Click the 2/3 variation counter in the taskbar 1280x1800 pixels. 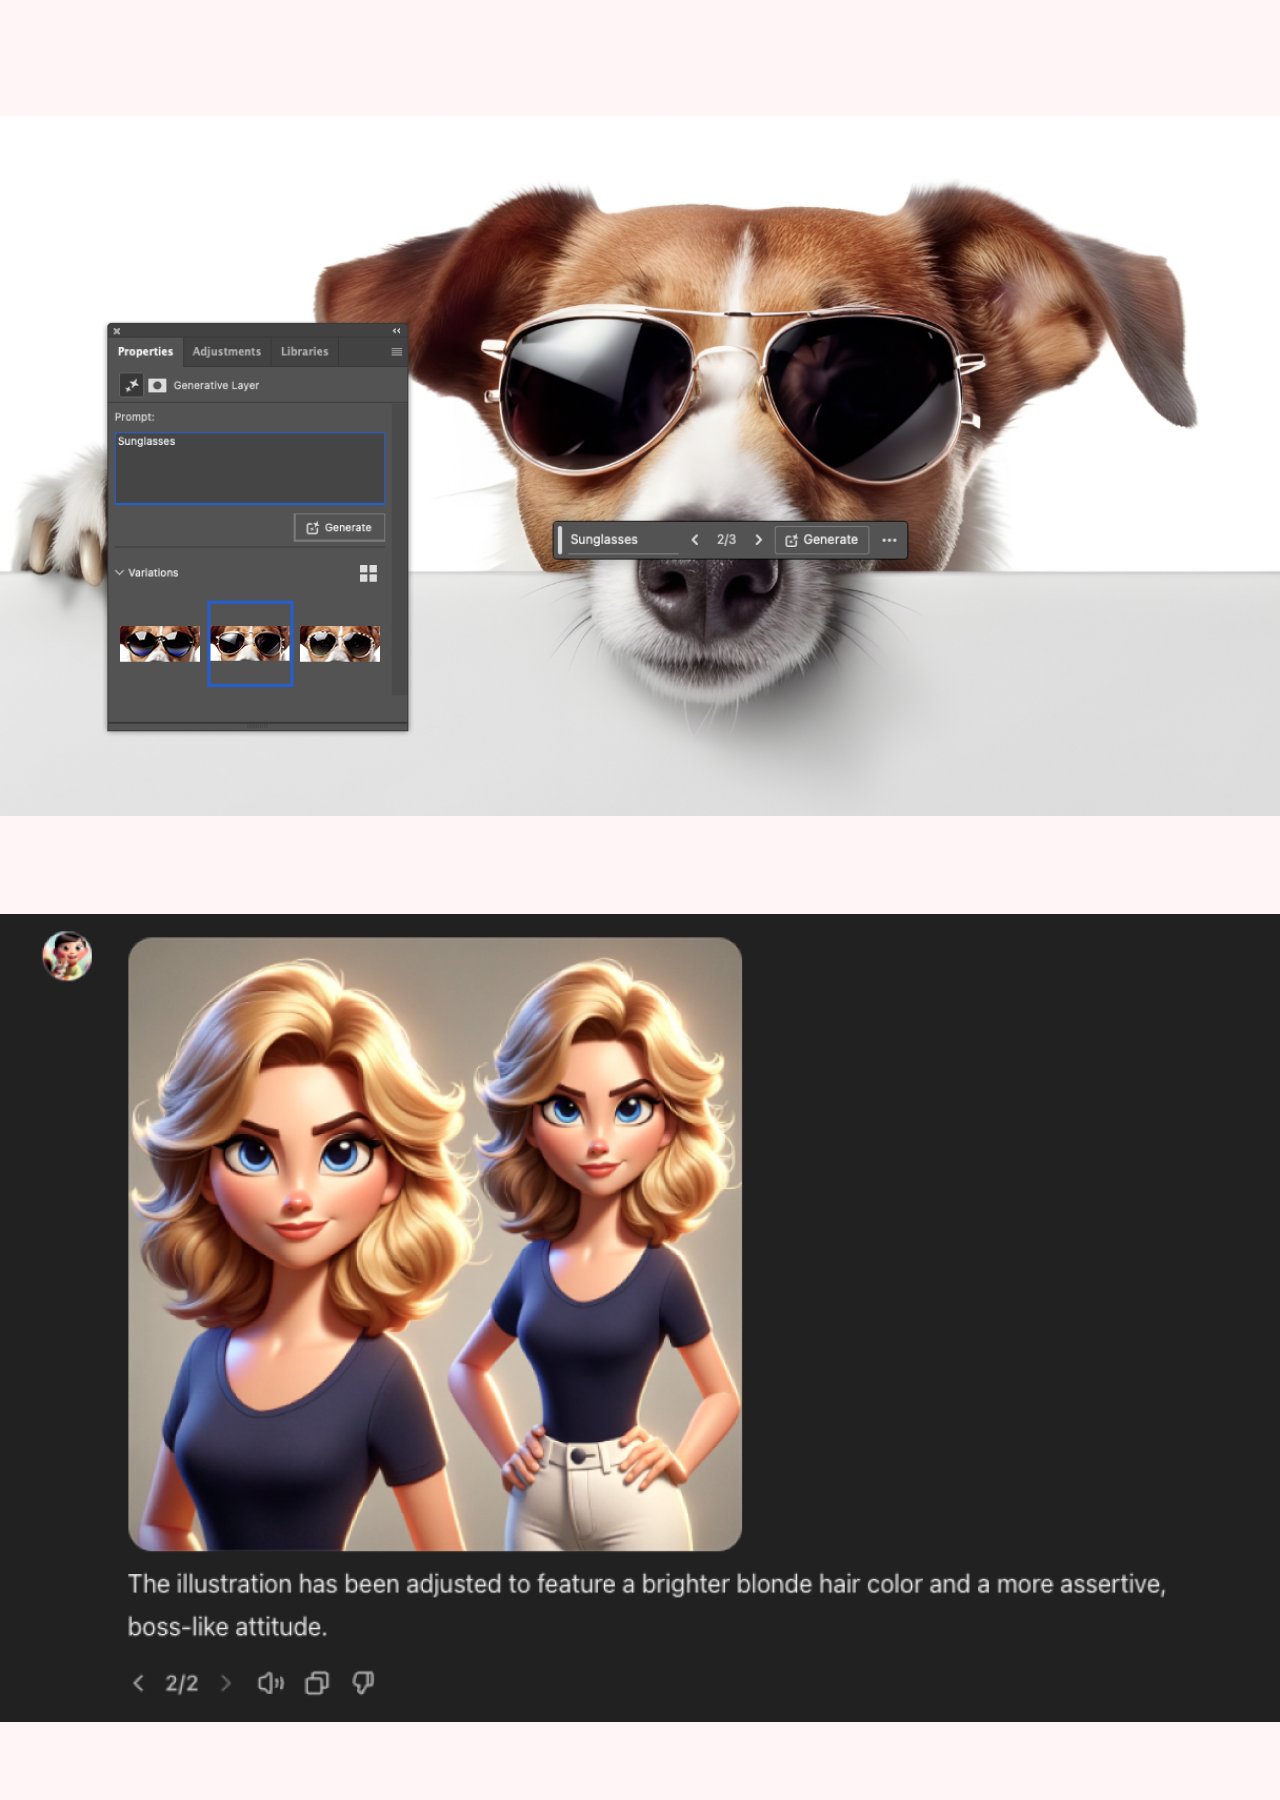click(726, 540)
